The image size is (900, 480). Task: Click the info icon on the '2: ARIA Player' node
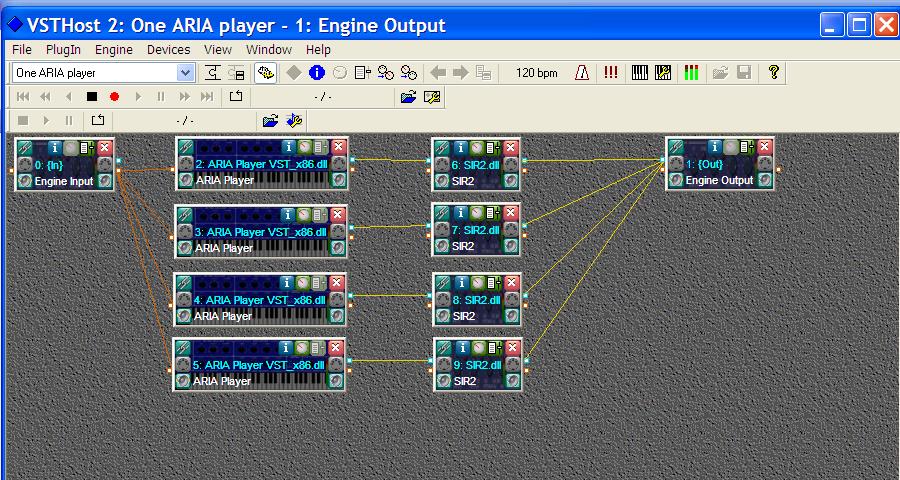point(289,148)
